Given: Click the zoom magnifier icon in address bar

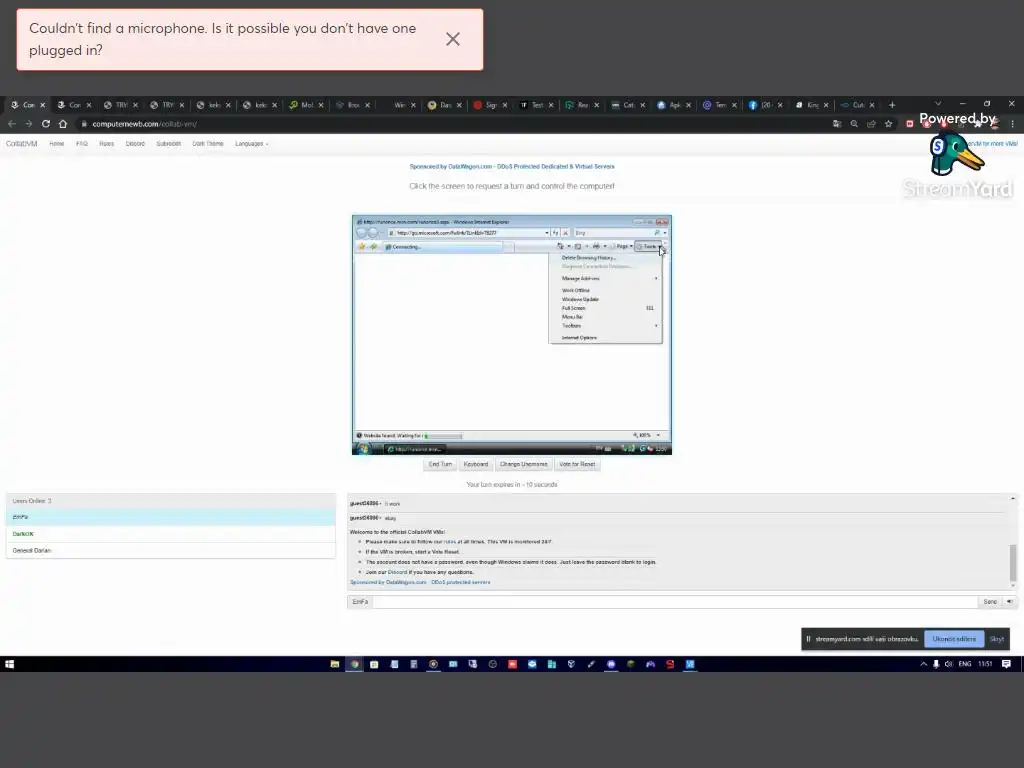Looking at the screenshot, I should click(x=854, y=123).
